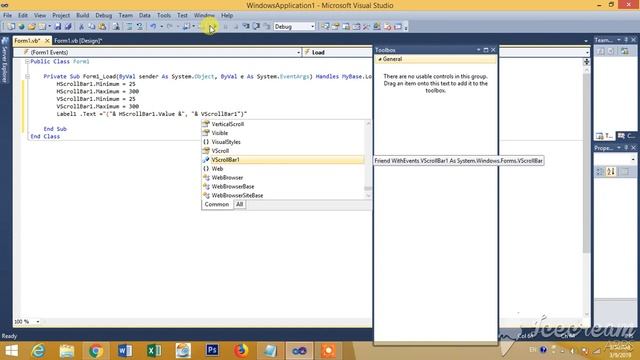Click the Open File toolbar icon

(31, 27)
